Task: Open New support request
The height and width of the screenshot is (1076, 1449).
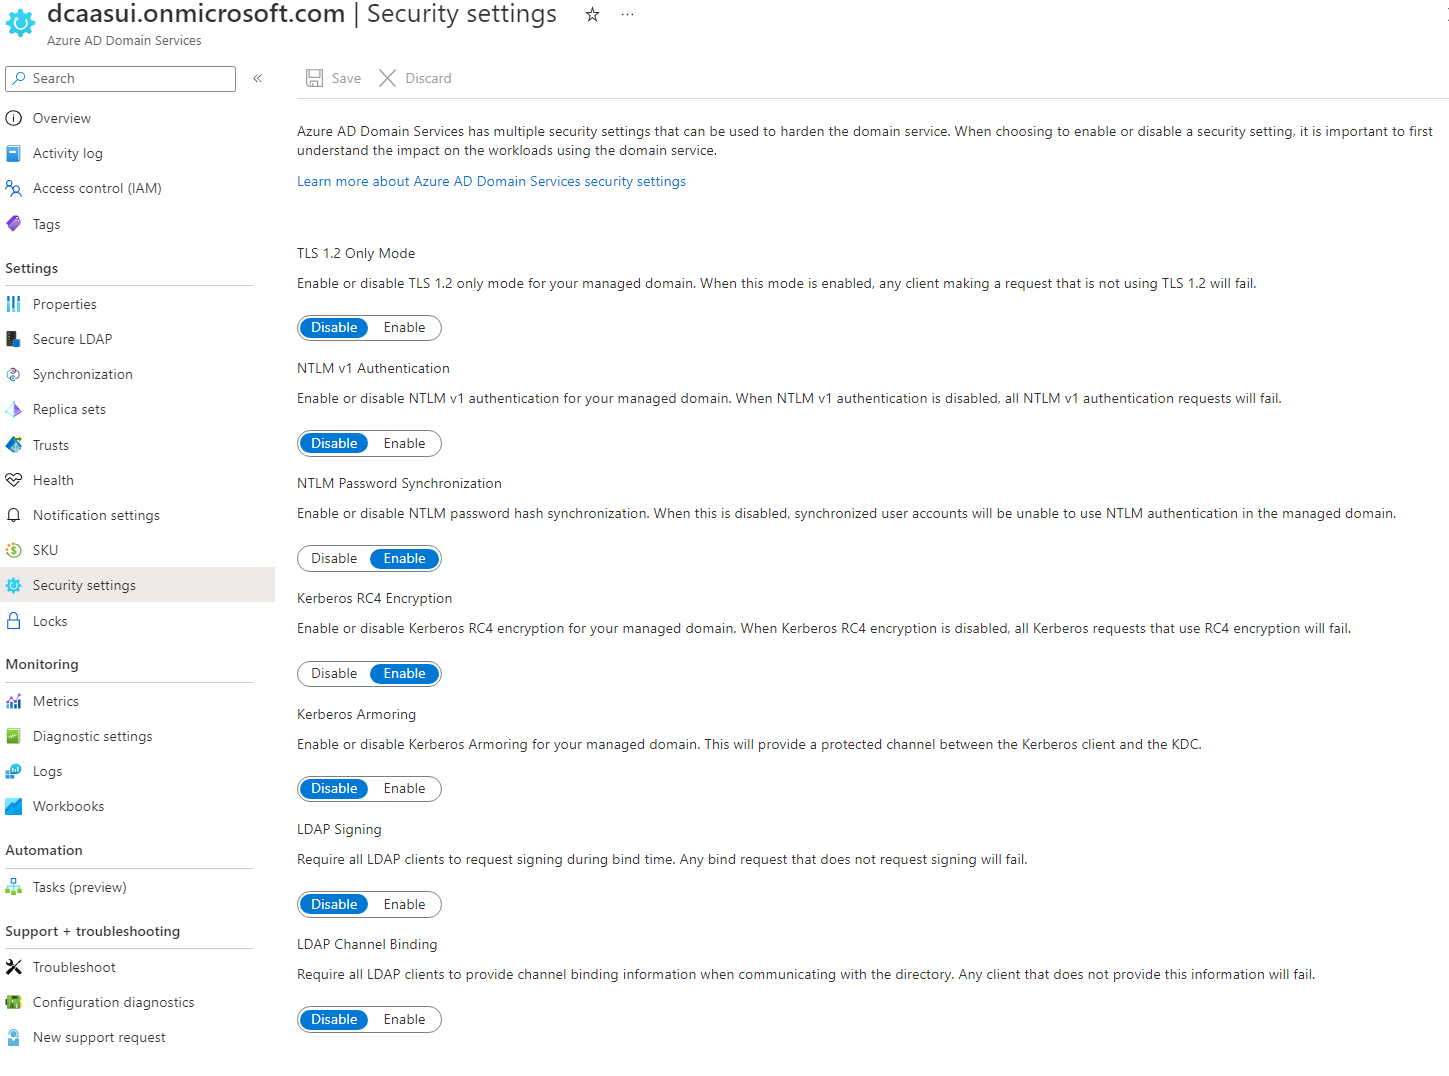Action: click(99, 1037)
